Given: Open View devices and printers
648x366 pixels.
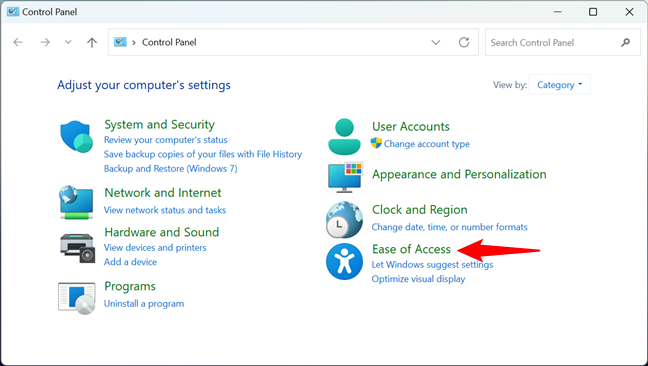Looking at the screenshot, I should (155, 247).
